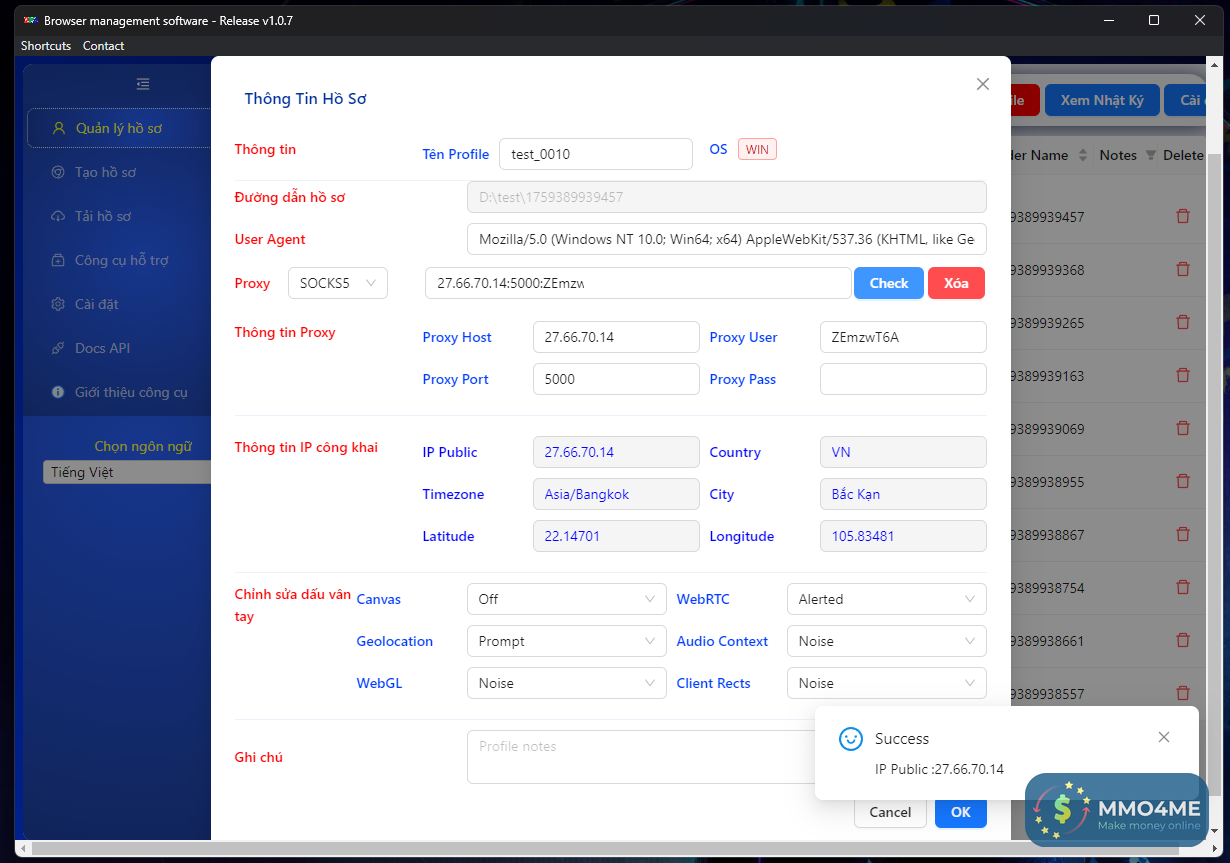Click the Giới thiệu công cụ info icon
This screenshot has width=1230, height=863.
click(57, 392)
